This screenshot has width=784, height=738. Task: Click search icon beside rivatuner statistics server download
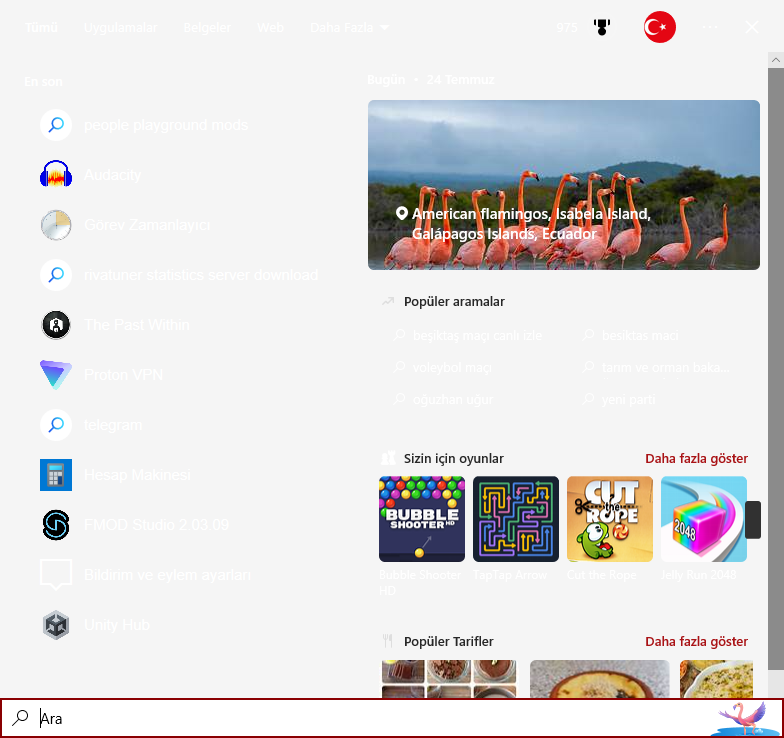coord(56,274)
